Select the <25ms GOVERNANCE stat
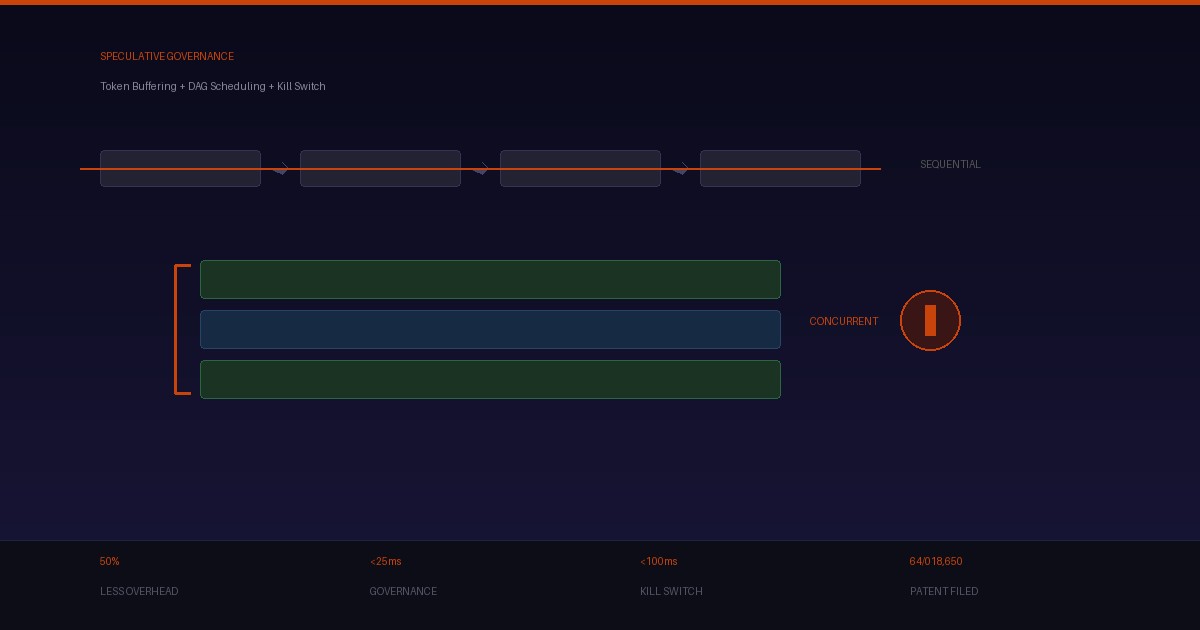 (x=403, y=576)
